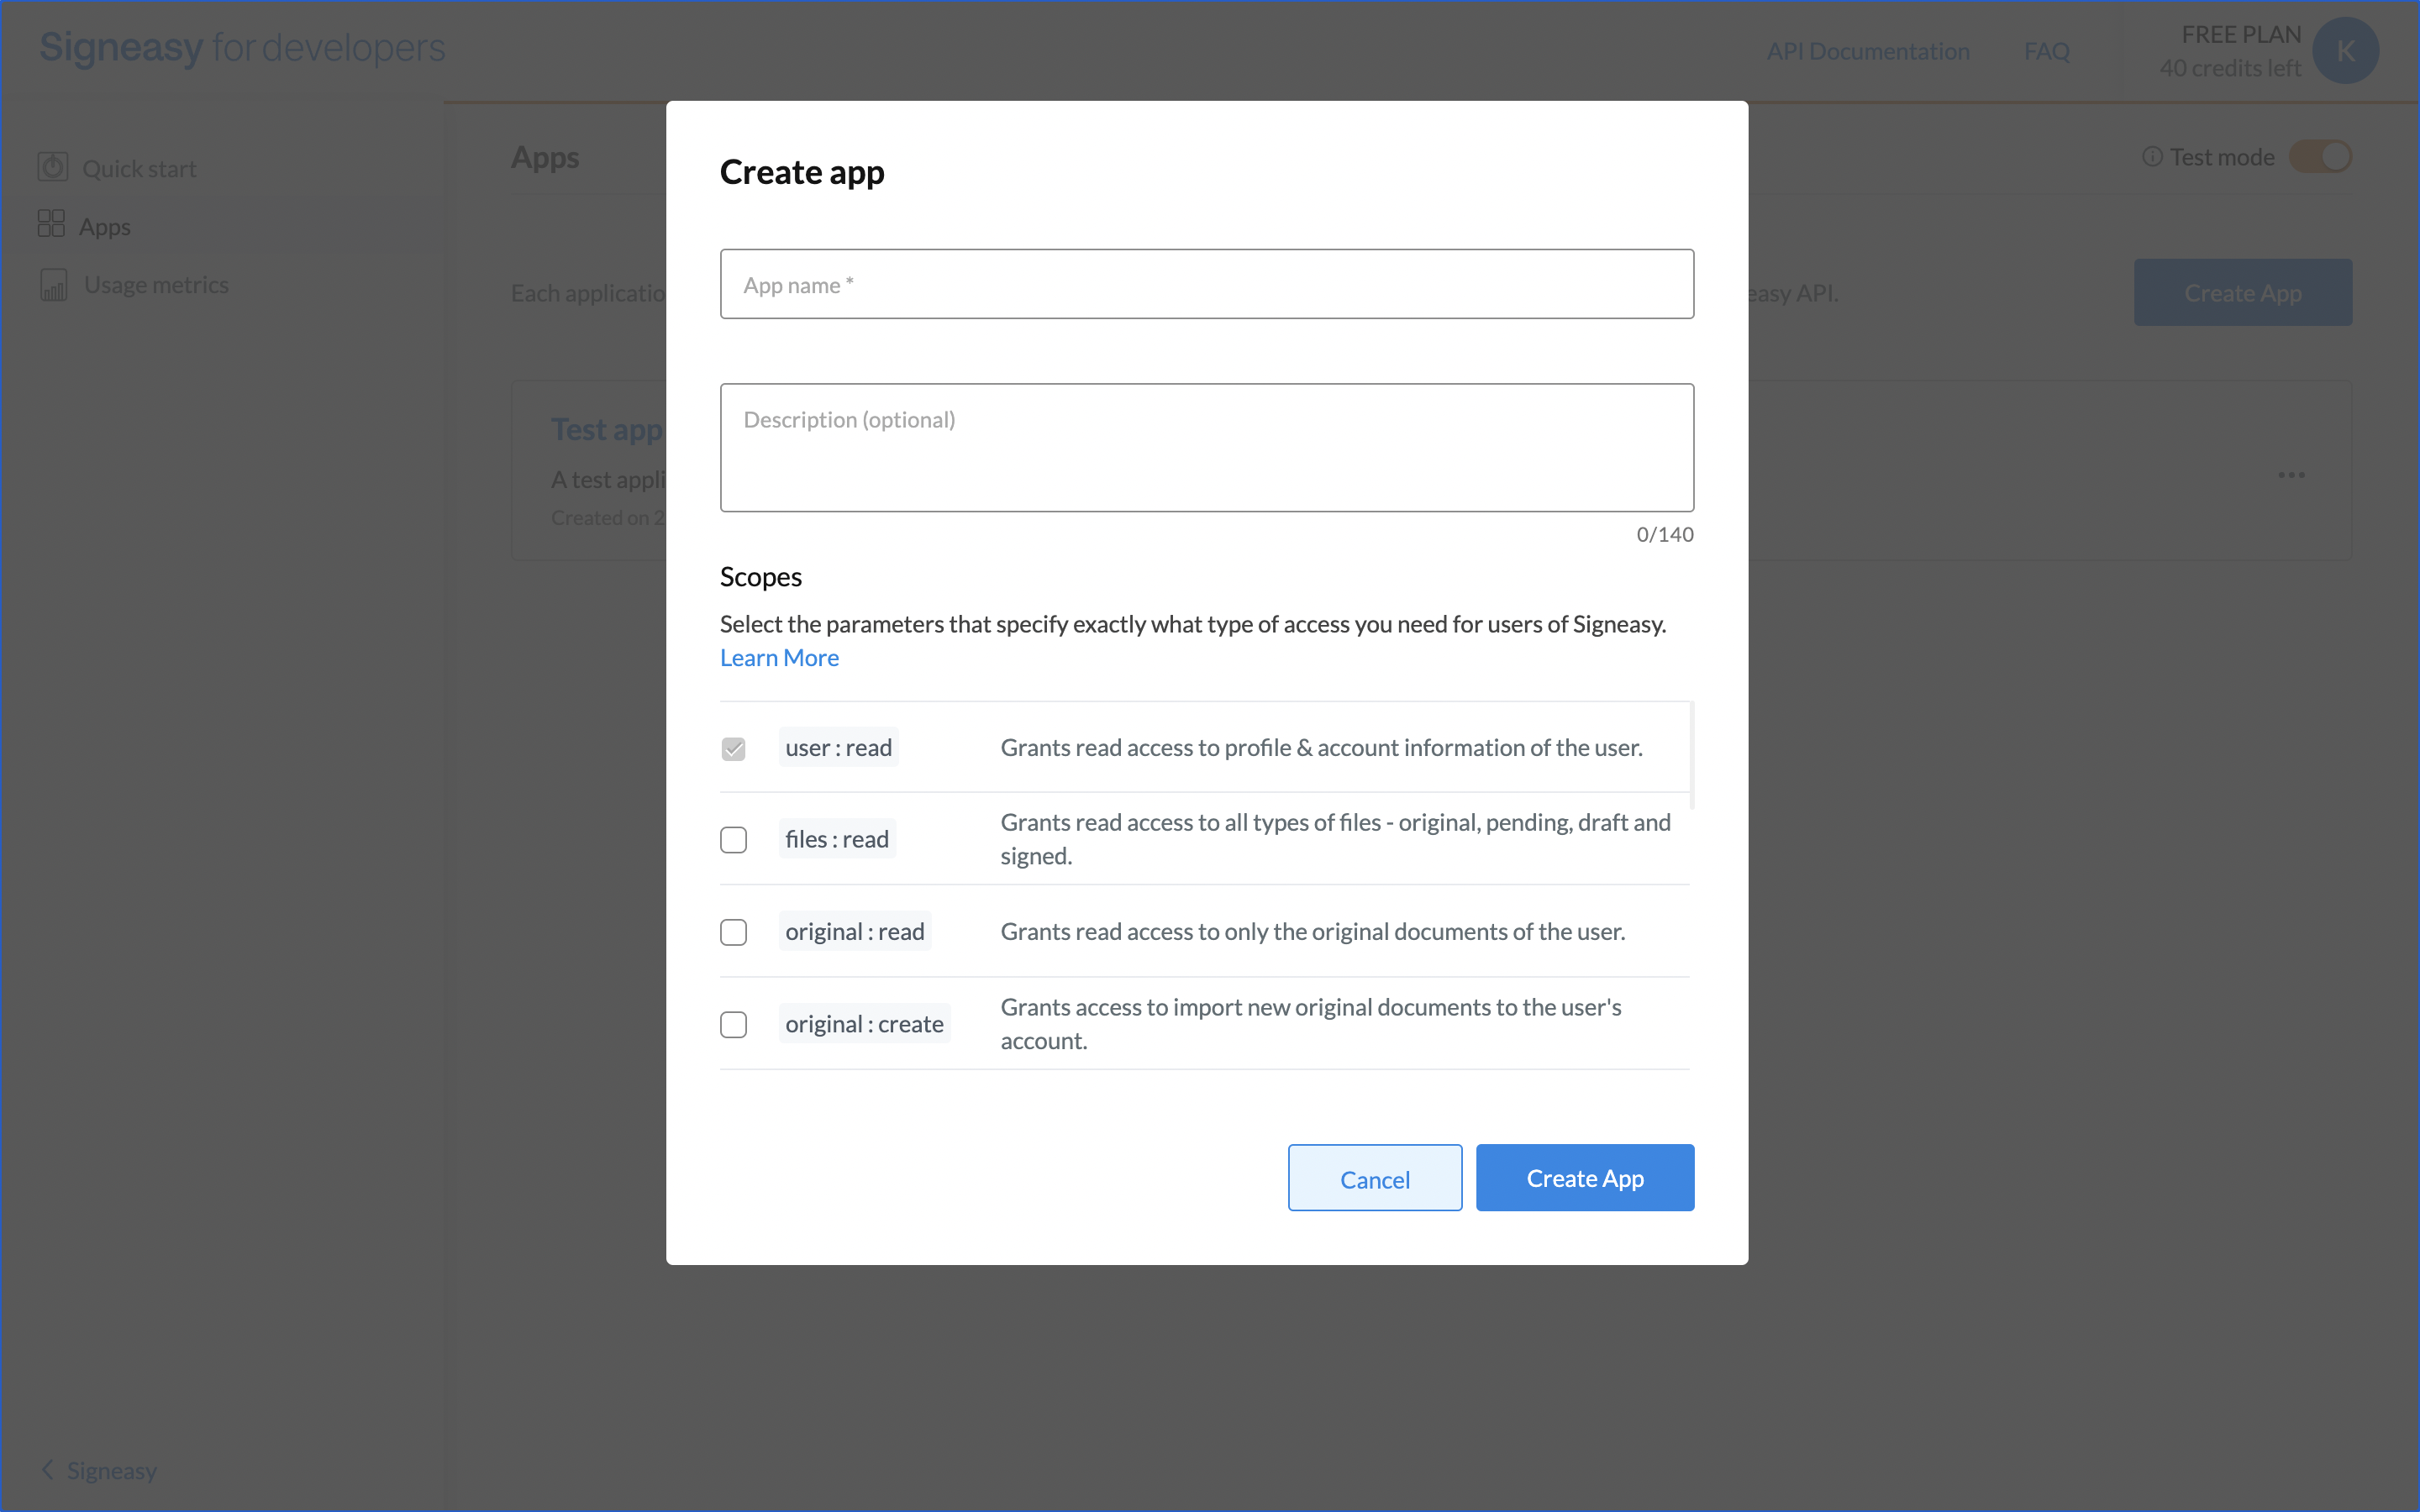Uncheck the user : read scope checkbox
This screenshot has width=2420, height=1512.
click(733, 748)
